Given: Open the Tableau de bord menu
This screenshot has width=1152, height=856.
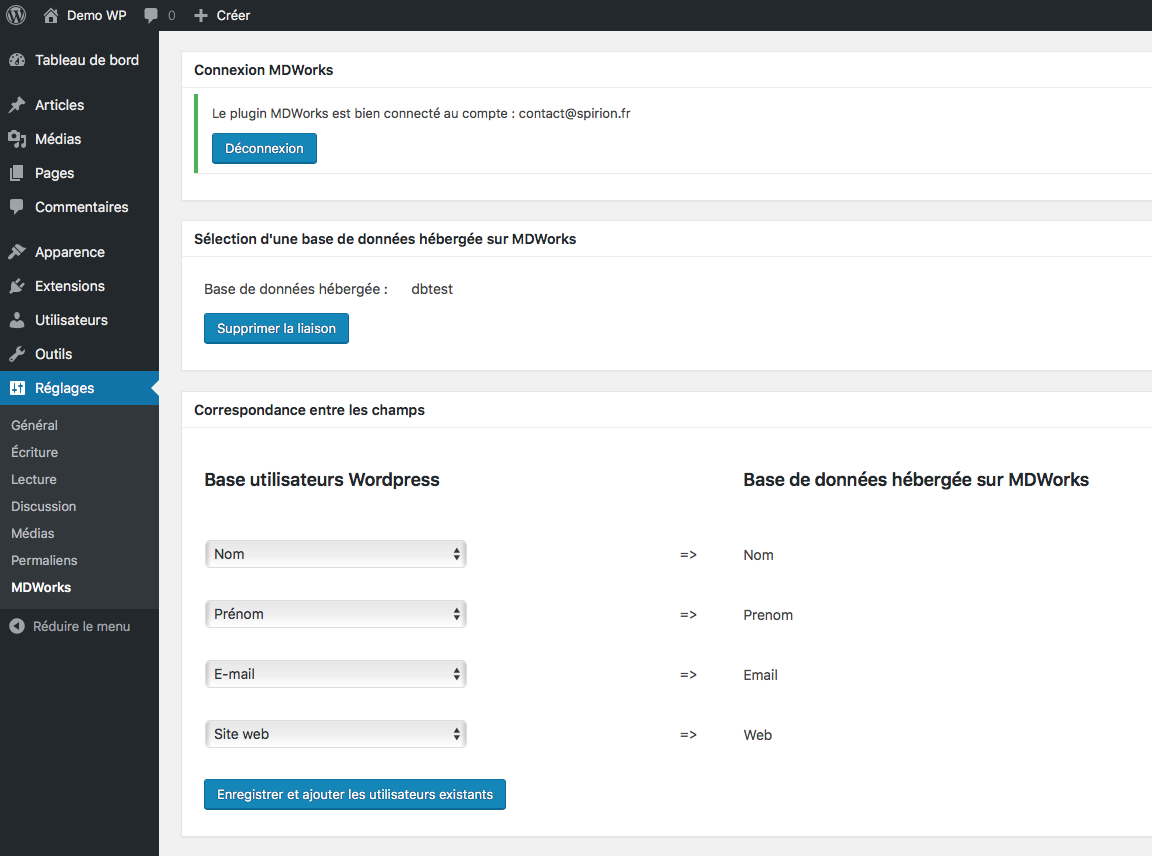Looking at the screenshot, I should [79, 60].
